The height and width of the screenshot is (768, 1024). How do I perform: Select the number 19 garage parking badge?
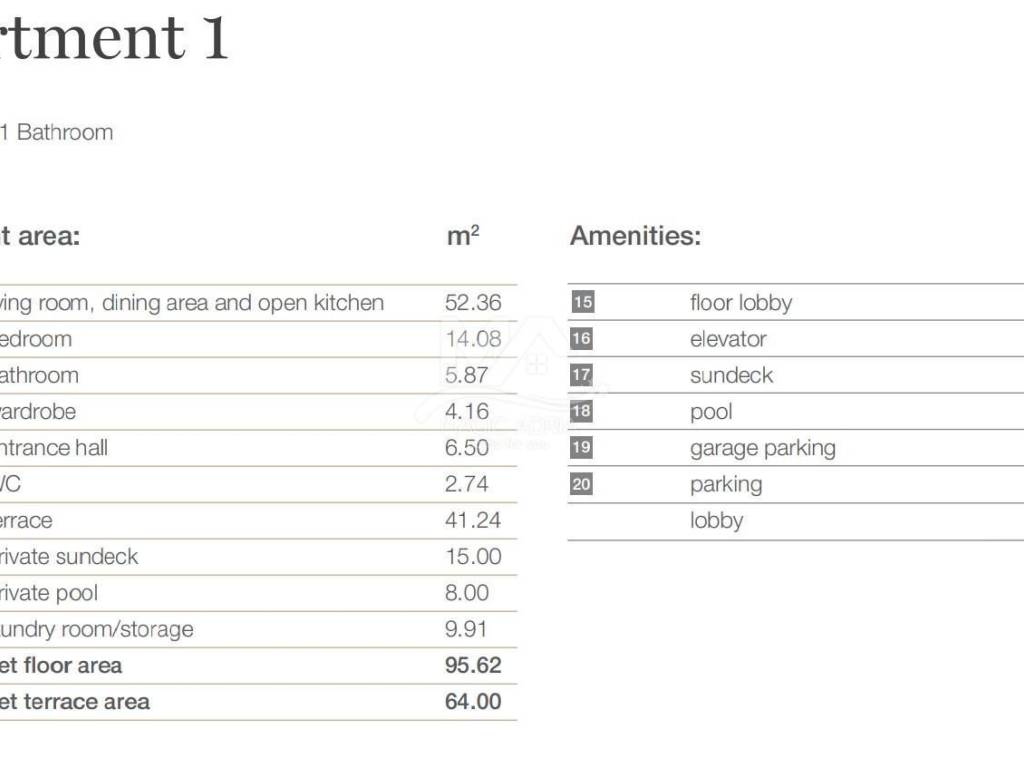pos(581,447)
